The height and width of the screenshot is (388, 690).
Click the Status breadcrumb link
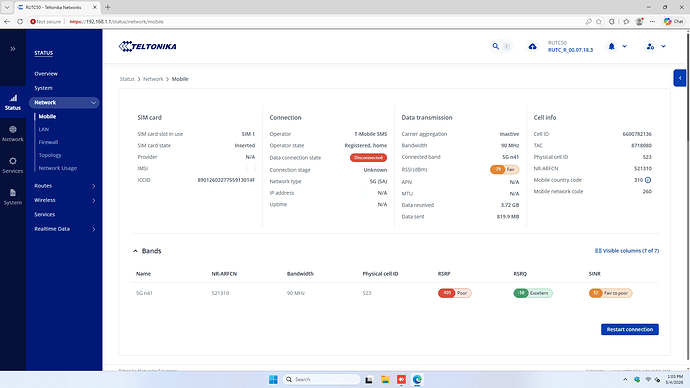coord(127,79)
